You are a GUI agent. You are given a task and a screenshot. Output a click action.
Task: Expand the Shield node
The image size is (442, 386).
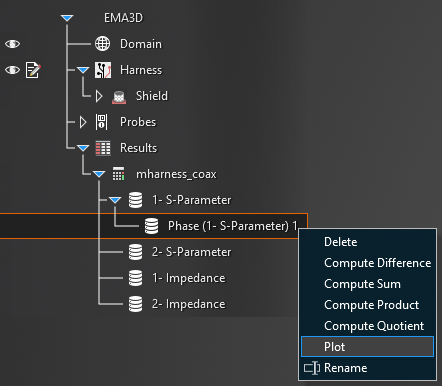click(99, 96)
